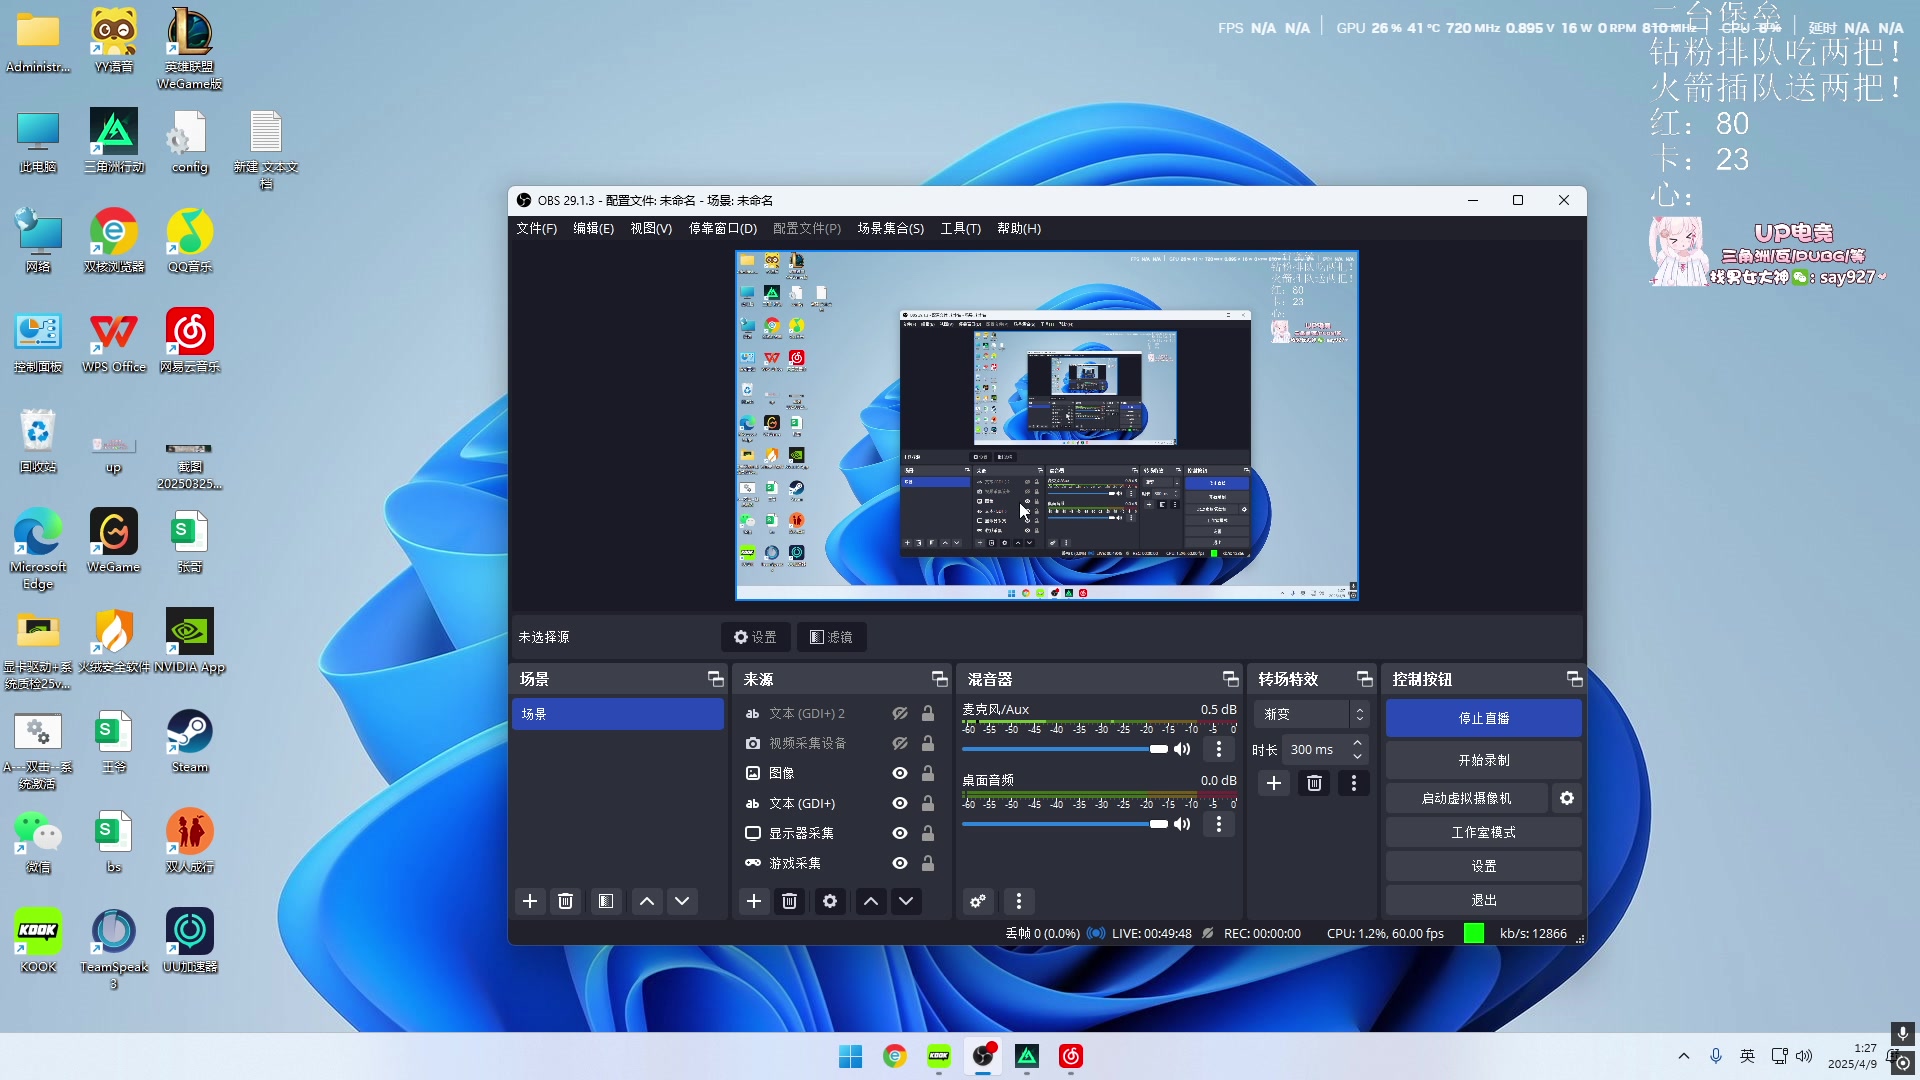Image resolution: width=1920 pixels, height=1080 pixels.
Task: Open the 编辑(E) menu
Action: click(593, 228)
